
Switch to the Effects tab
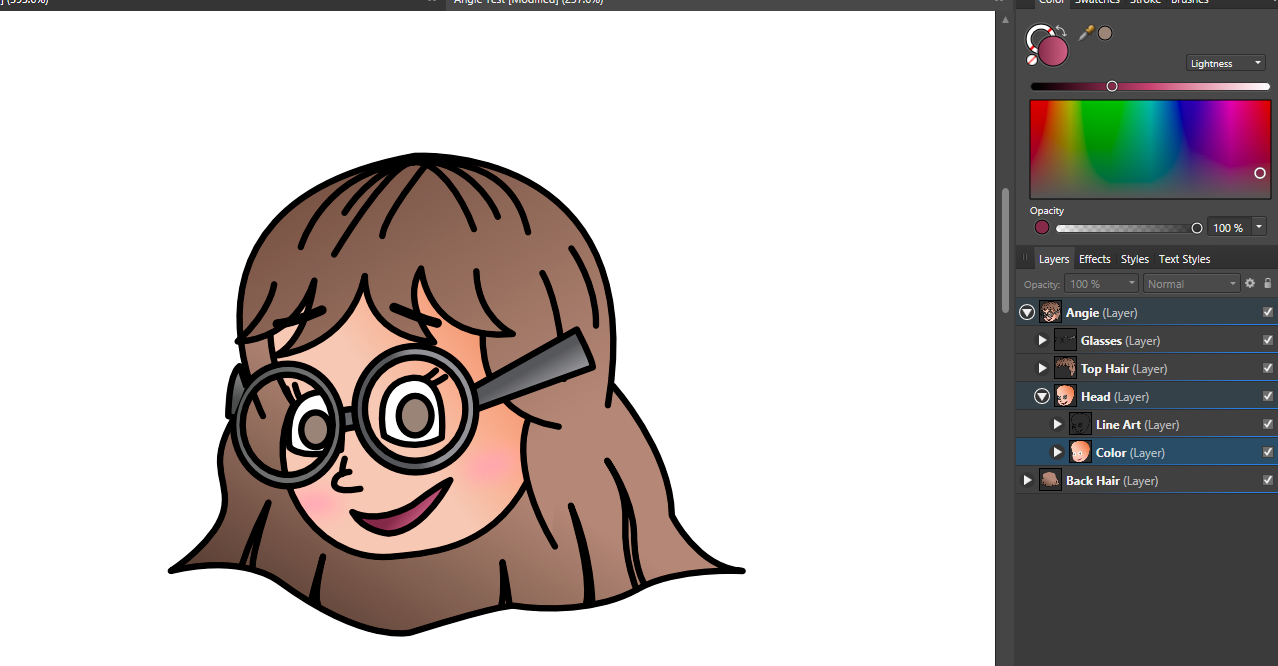pyautogui.click(x=1094, y=259)
